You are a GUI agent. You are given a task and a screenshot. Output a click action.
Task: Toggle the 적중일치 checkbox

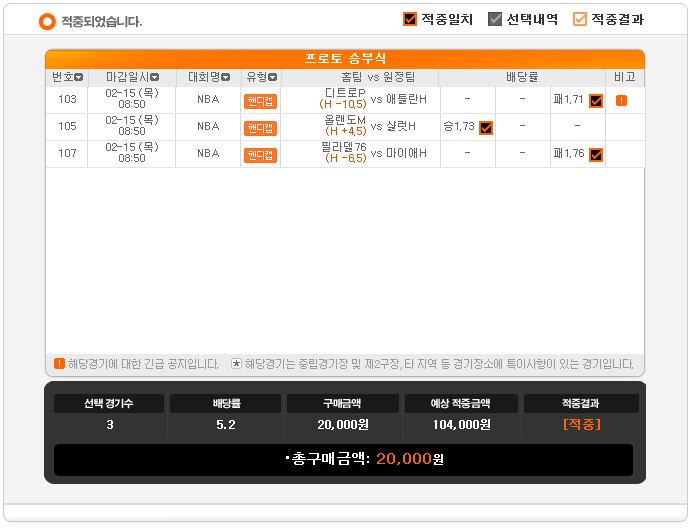[x=410, y=19]
